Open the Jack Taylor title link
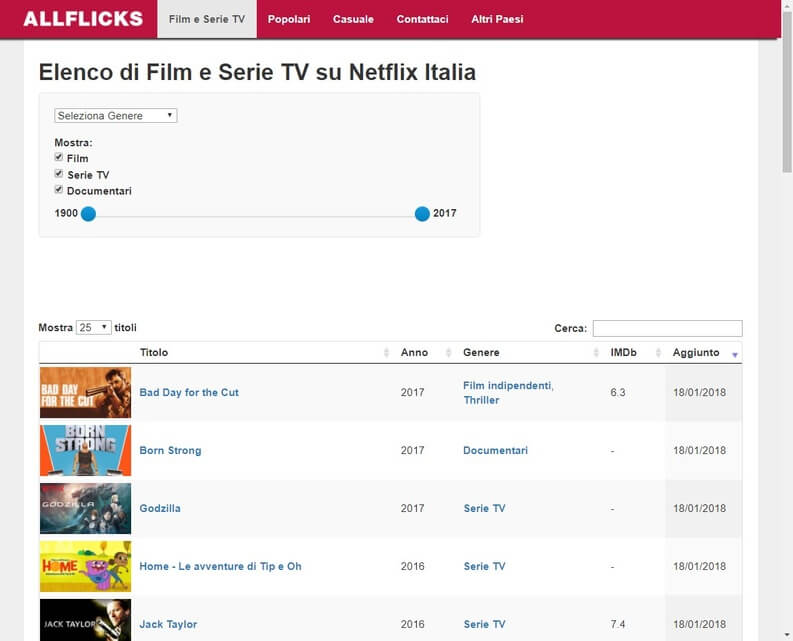Image resolution: width=793 pixels, height=641 pixels. 168,624
